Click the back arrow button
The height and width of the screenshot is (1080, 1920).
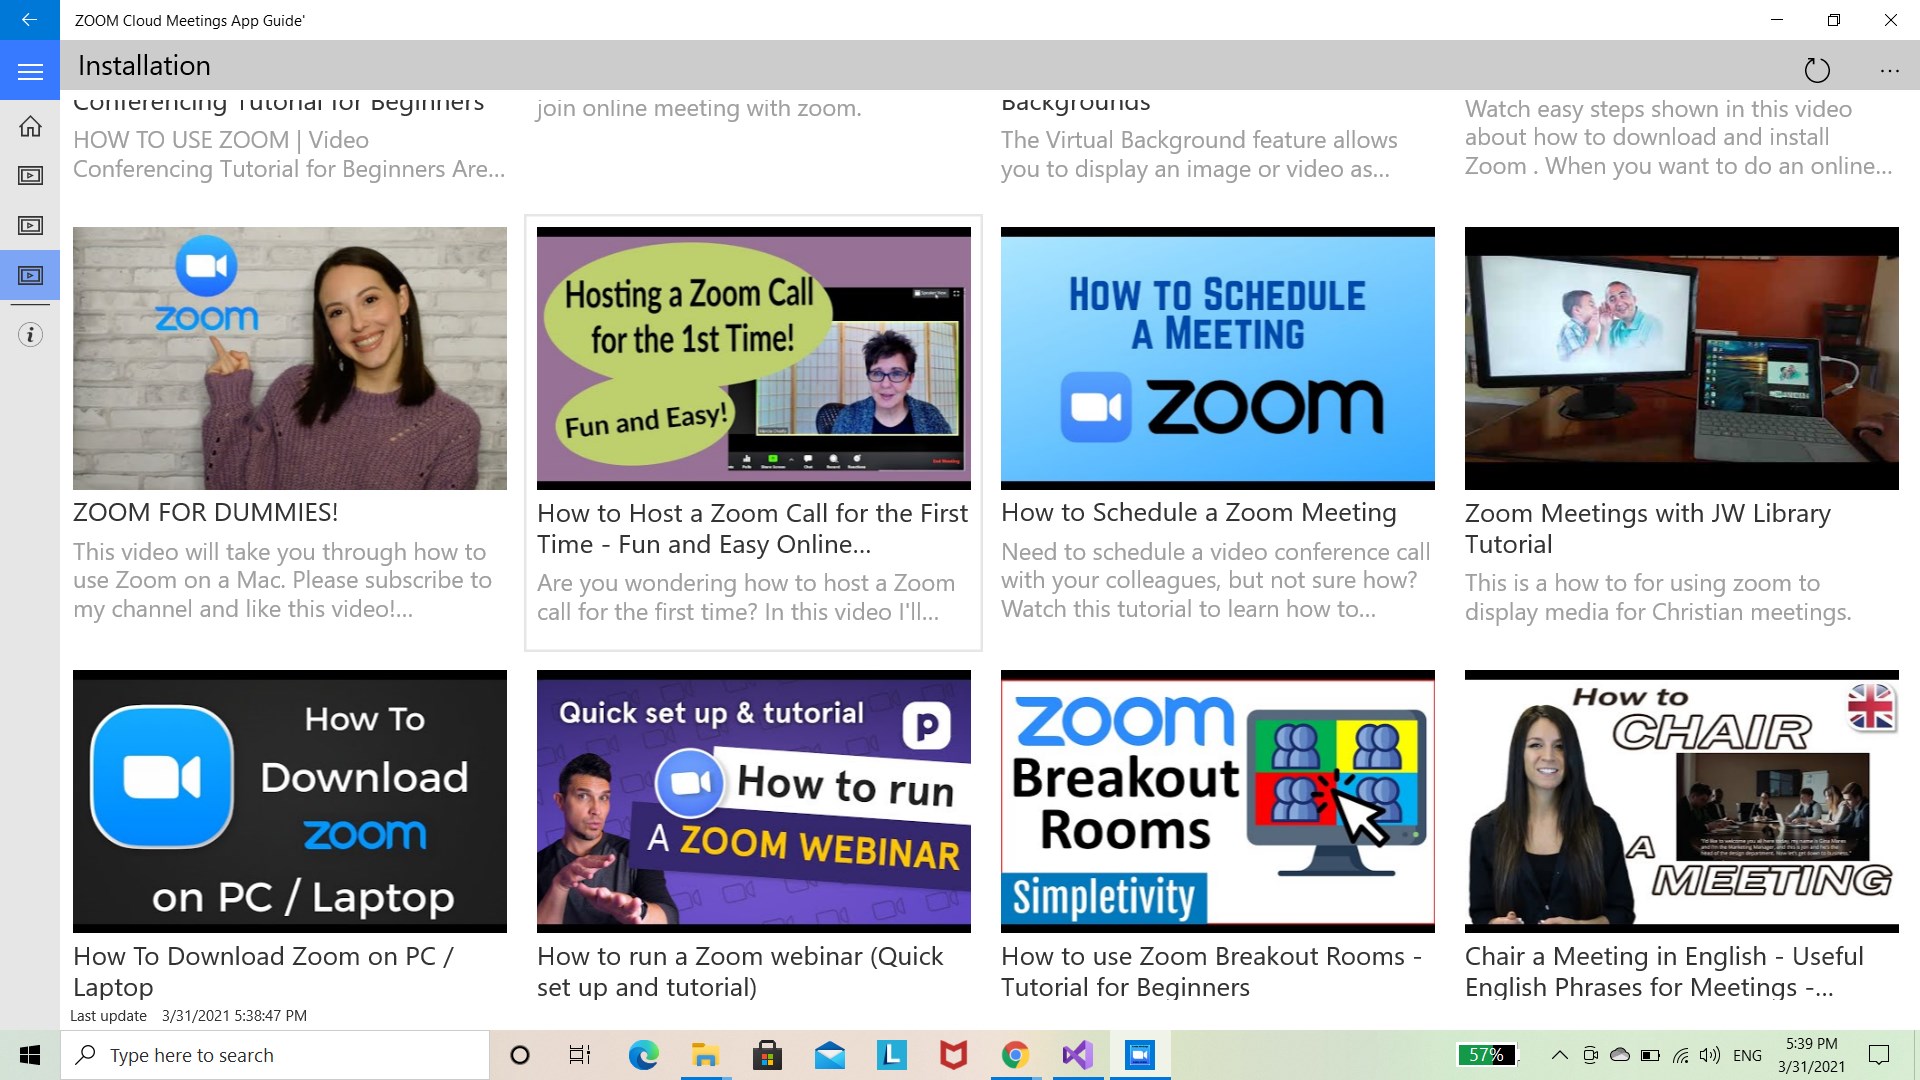pos(29,20)
